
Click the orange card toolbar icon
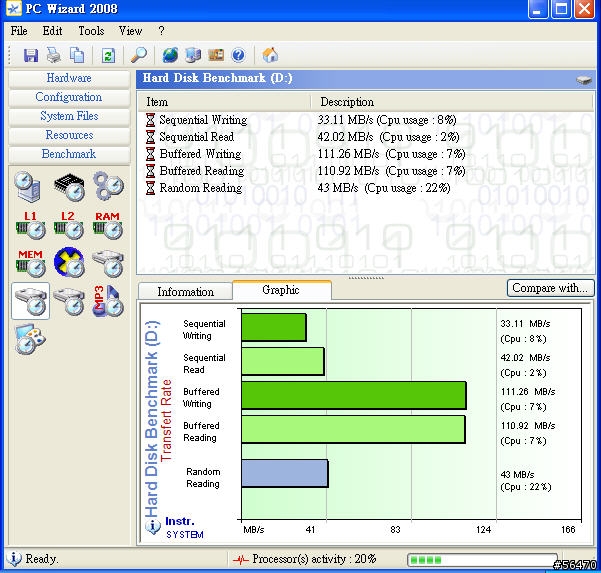tap(216, 55)
